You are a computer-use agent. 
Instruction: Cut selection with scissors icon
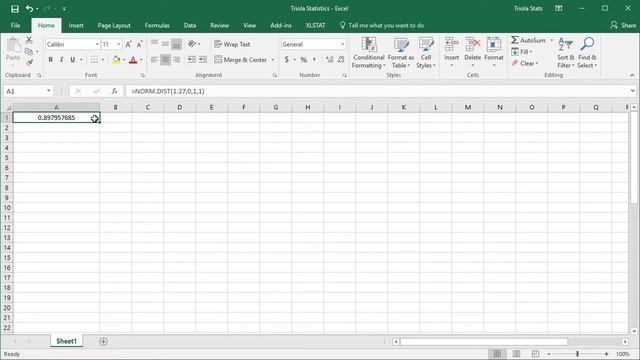click(29, 40)
